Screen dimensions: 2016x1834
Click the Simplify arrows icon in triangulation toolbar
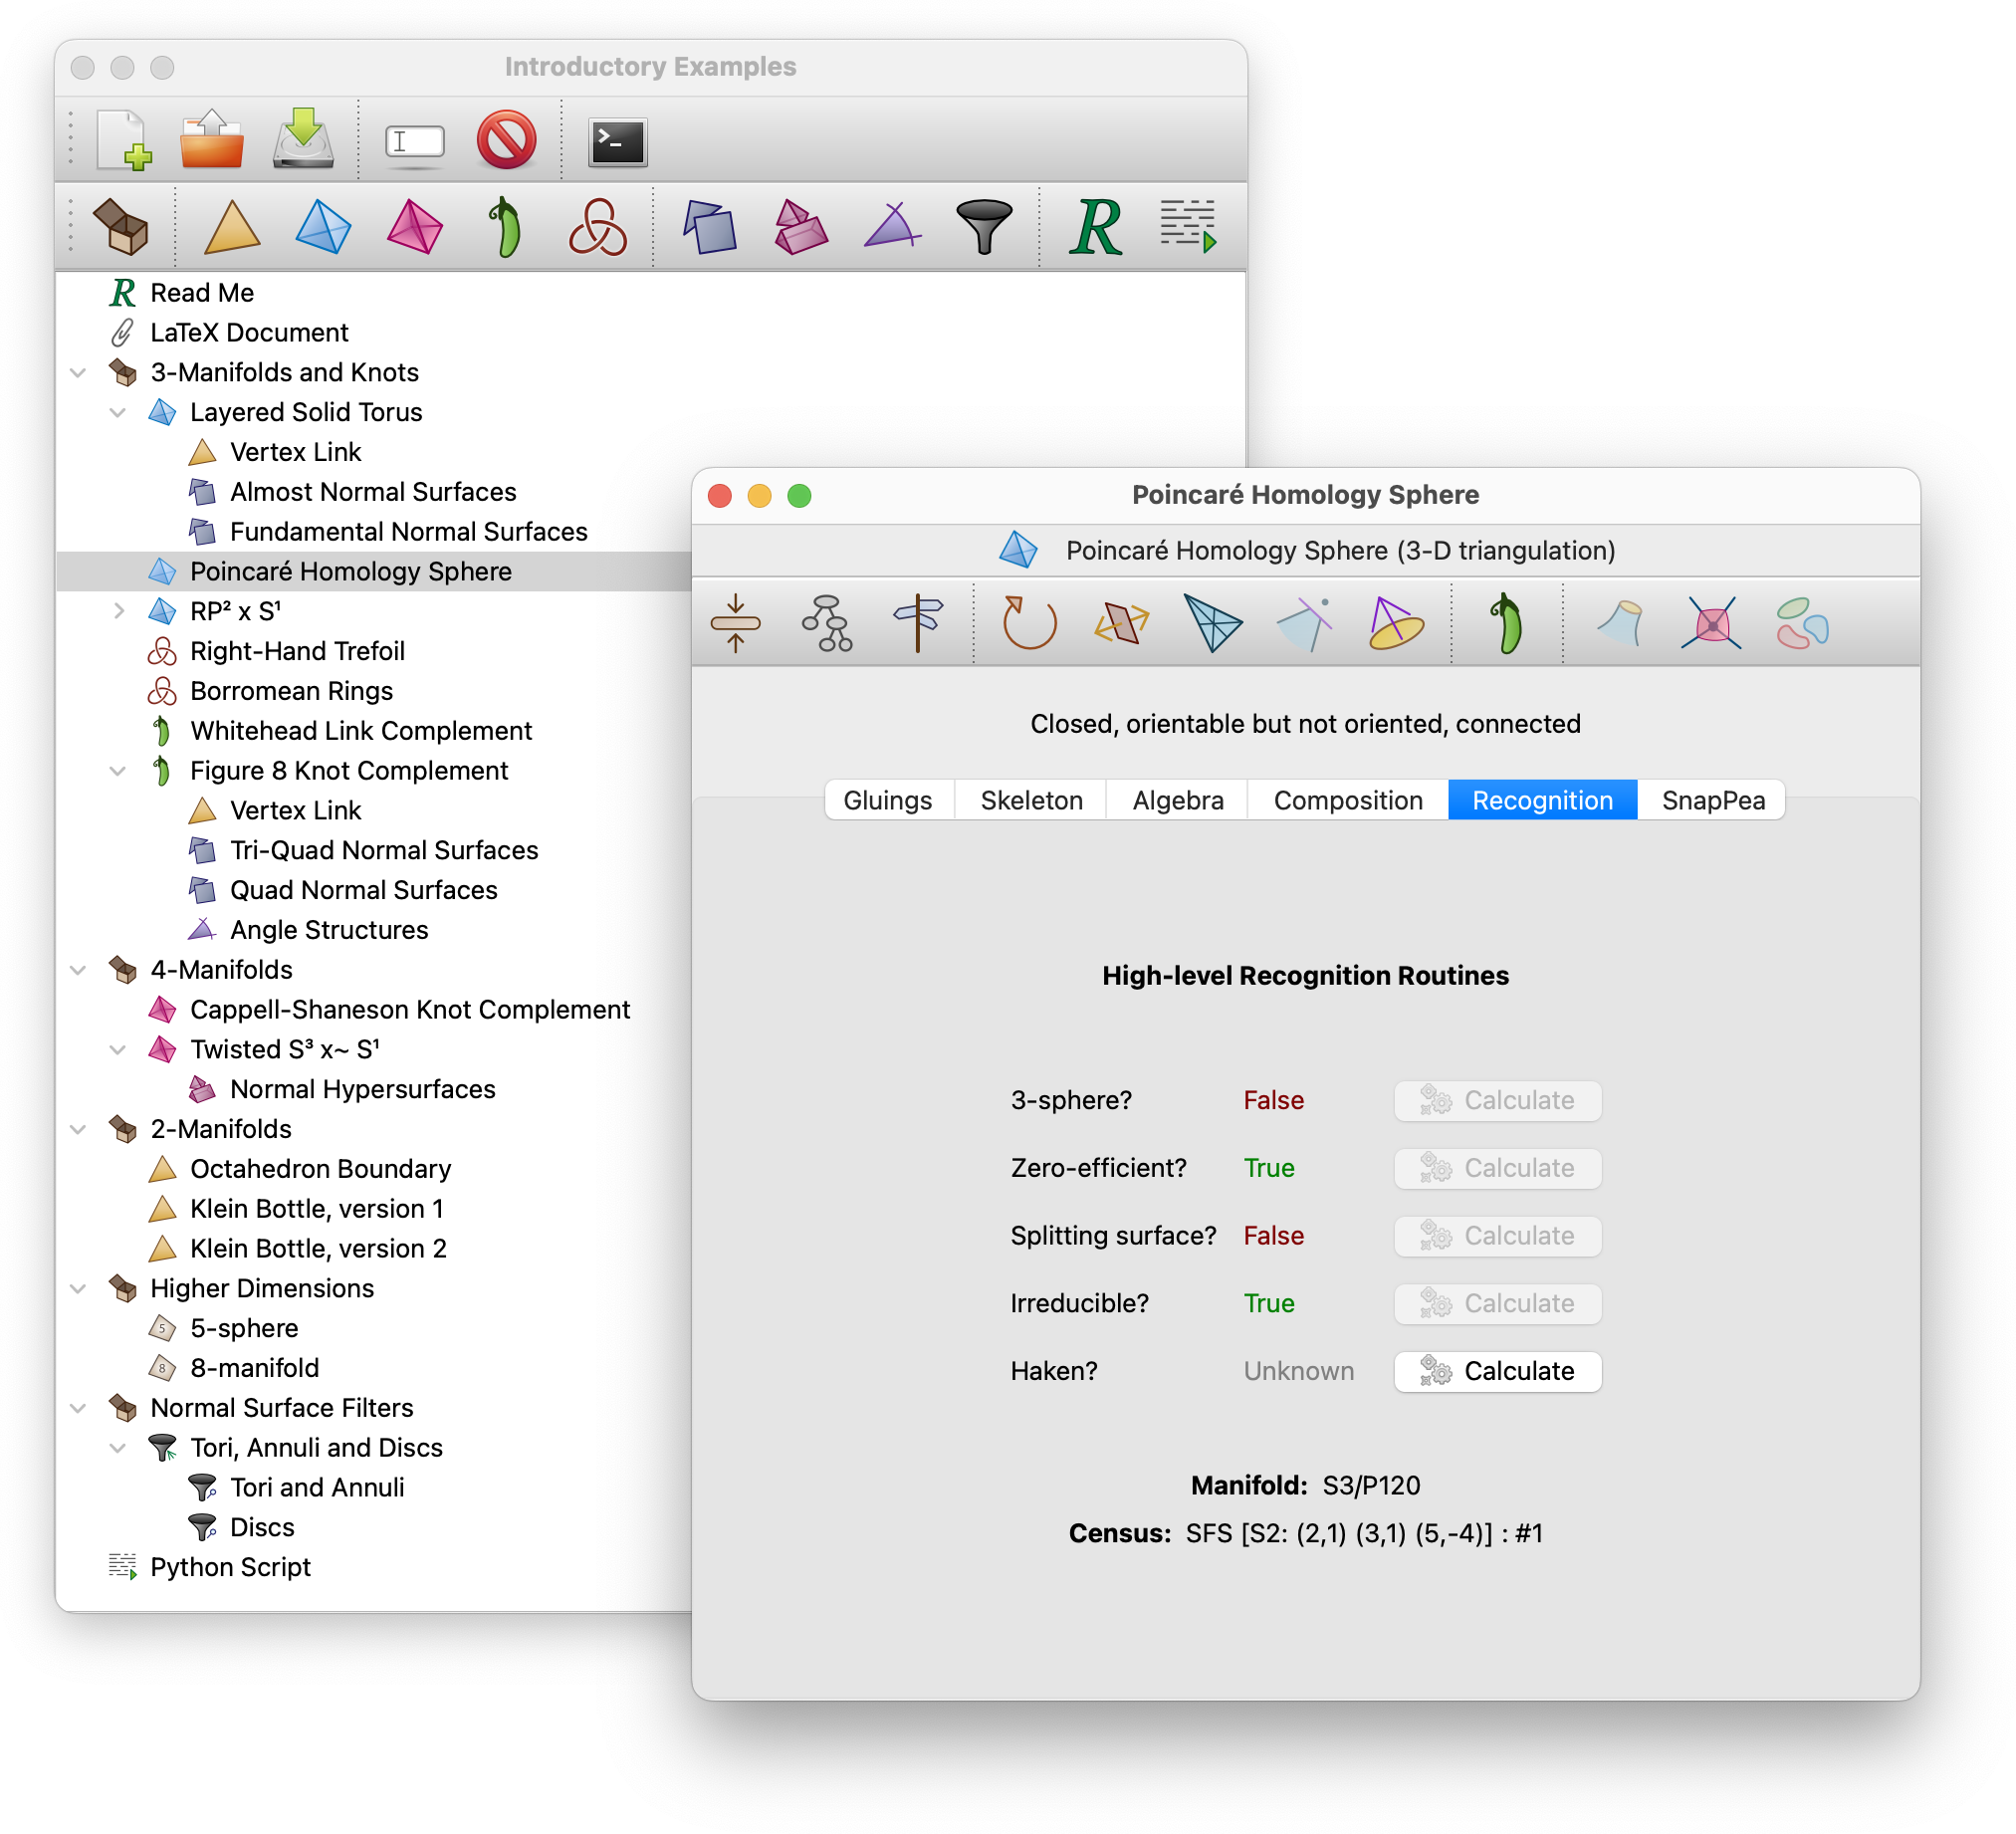point(735,624)
